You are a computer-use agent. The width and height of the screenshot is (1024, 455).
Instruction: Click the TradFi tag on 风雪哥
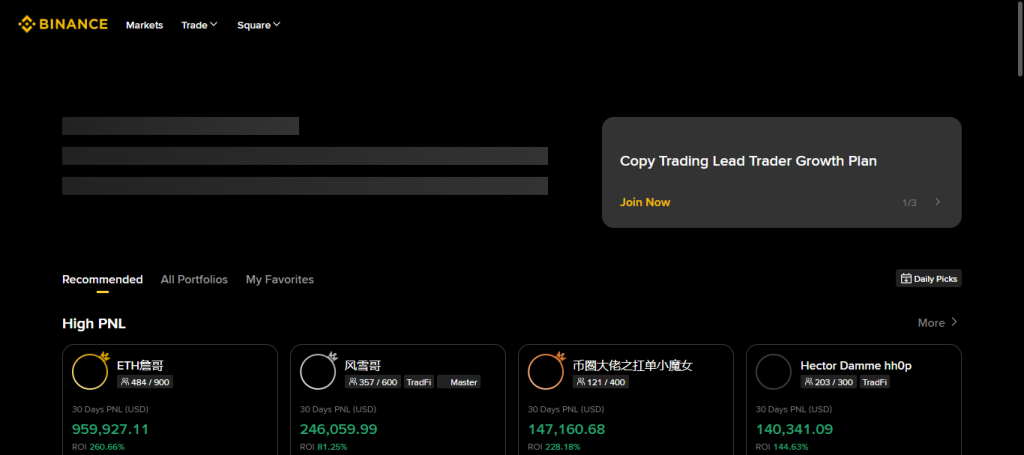419,382
